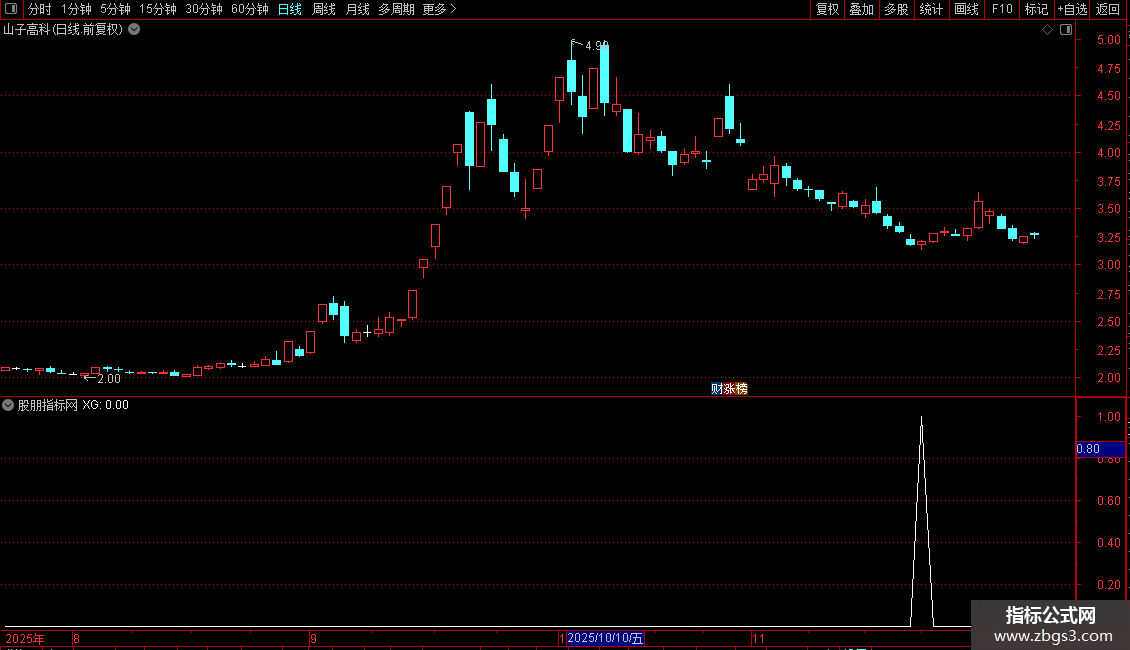Screen dimensions: 1130x650
Task: Expand 股朋指标网 indicator dropdown arrow
Action: pos(8,405)
